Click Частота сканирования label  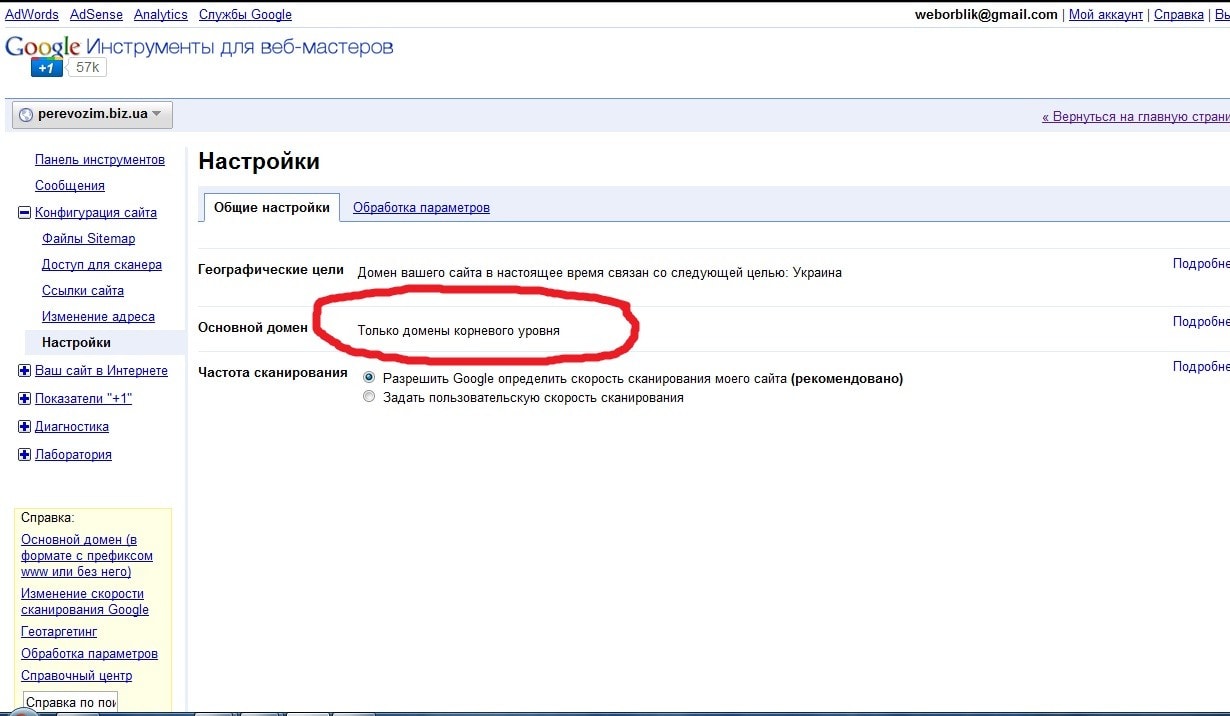[273, 372]
